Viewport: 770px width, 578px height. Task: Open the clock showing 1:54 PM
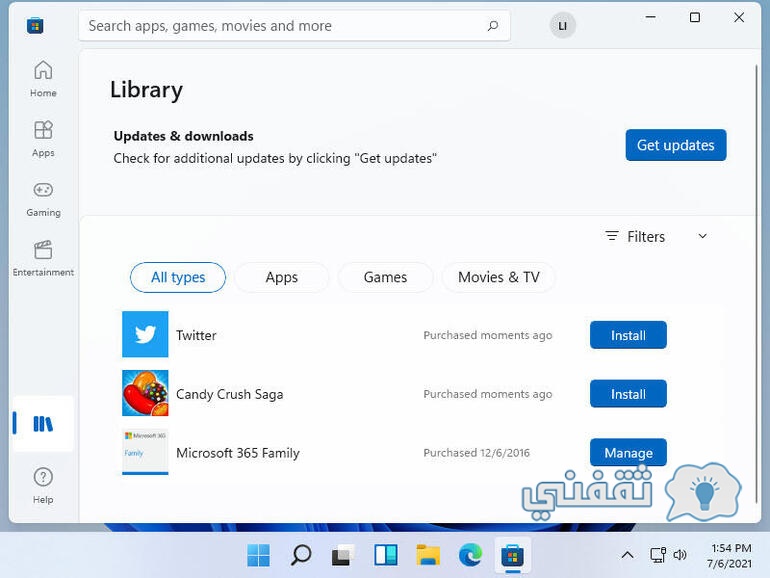pos(730,555)
